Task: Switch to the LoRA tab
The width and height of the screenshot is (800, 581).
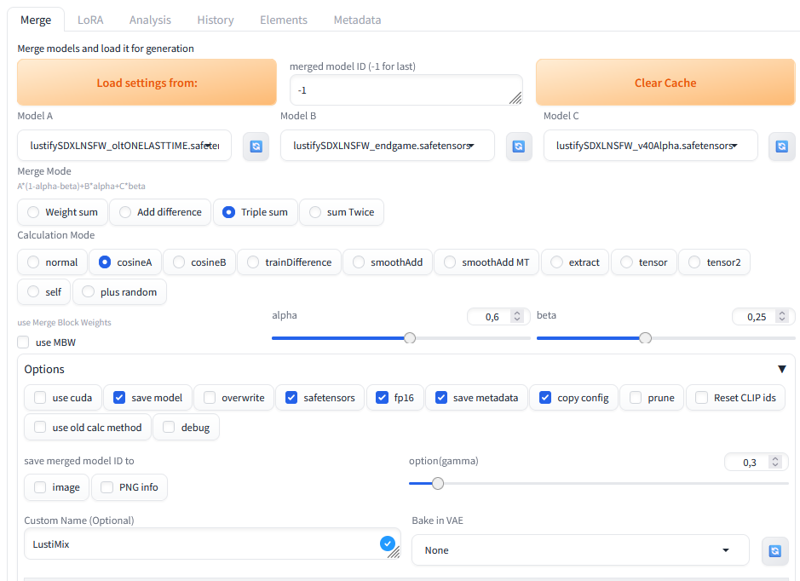Action: click(90, 20)
